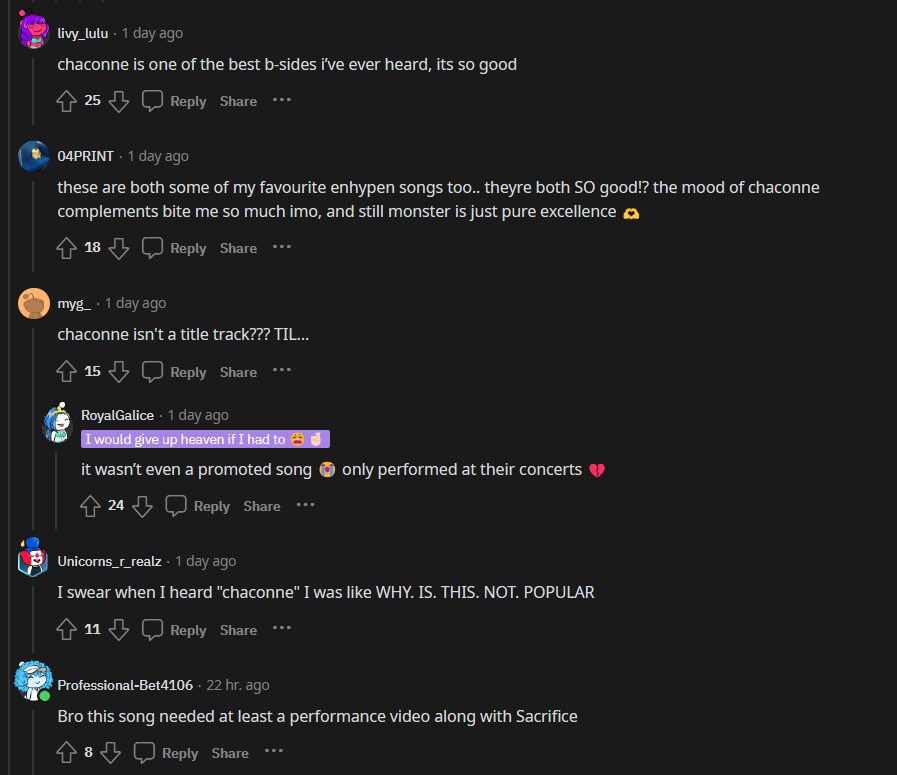Click RoyalGalice's purple user flair
This screenshot has width=897, height=775.
(x=206, y=439)
